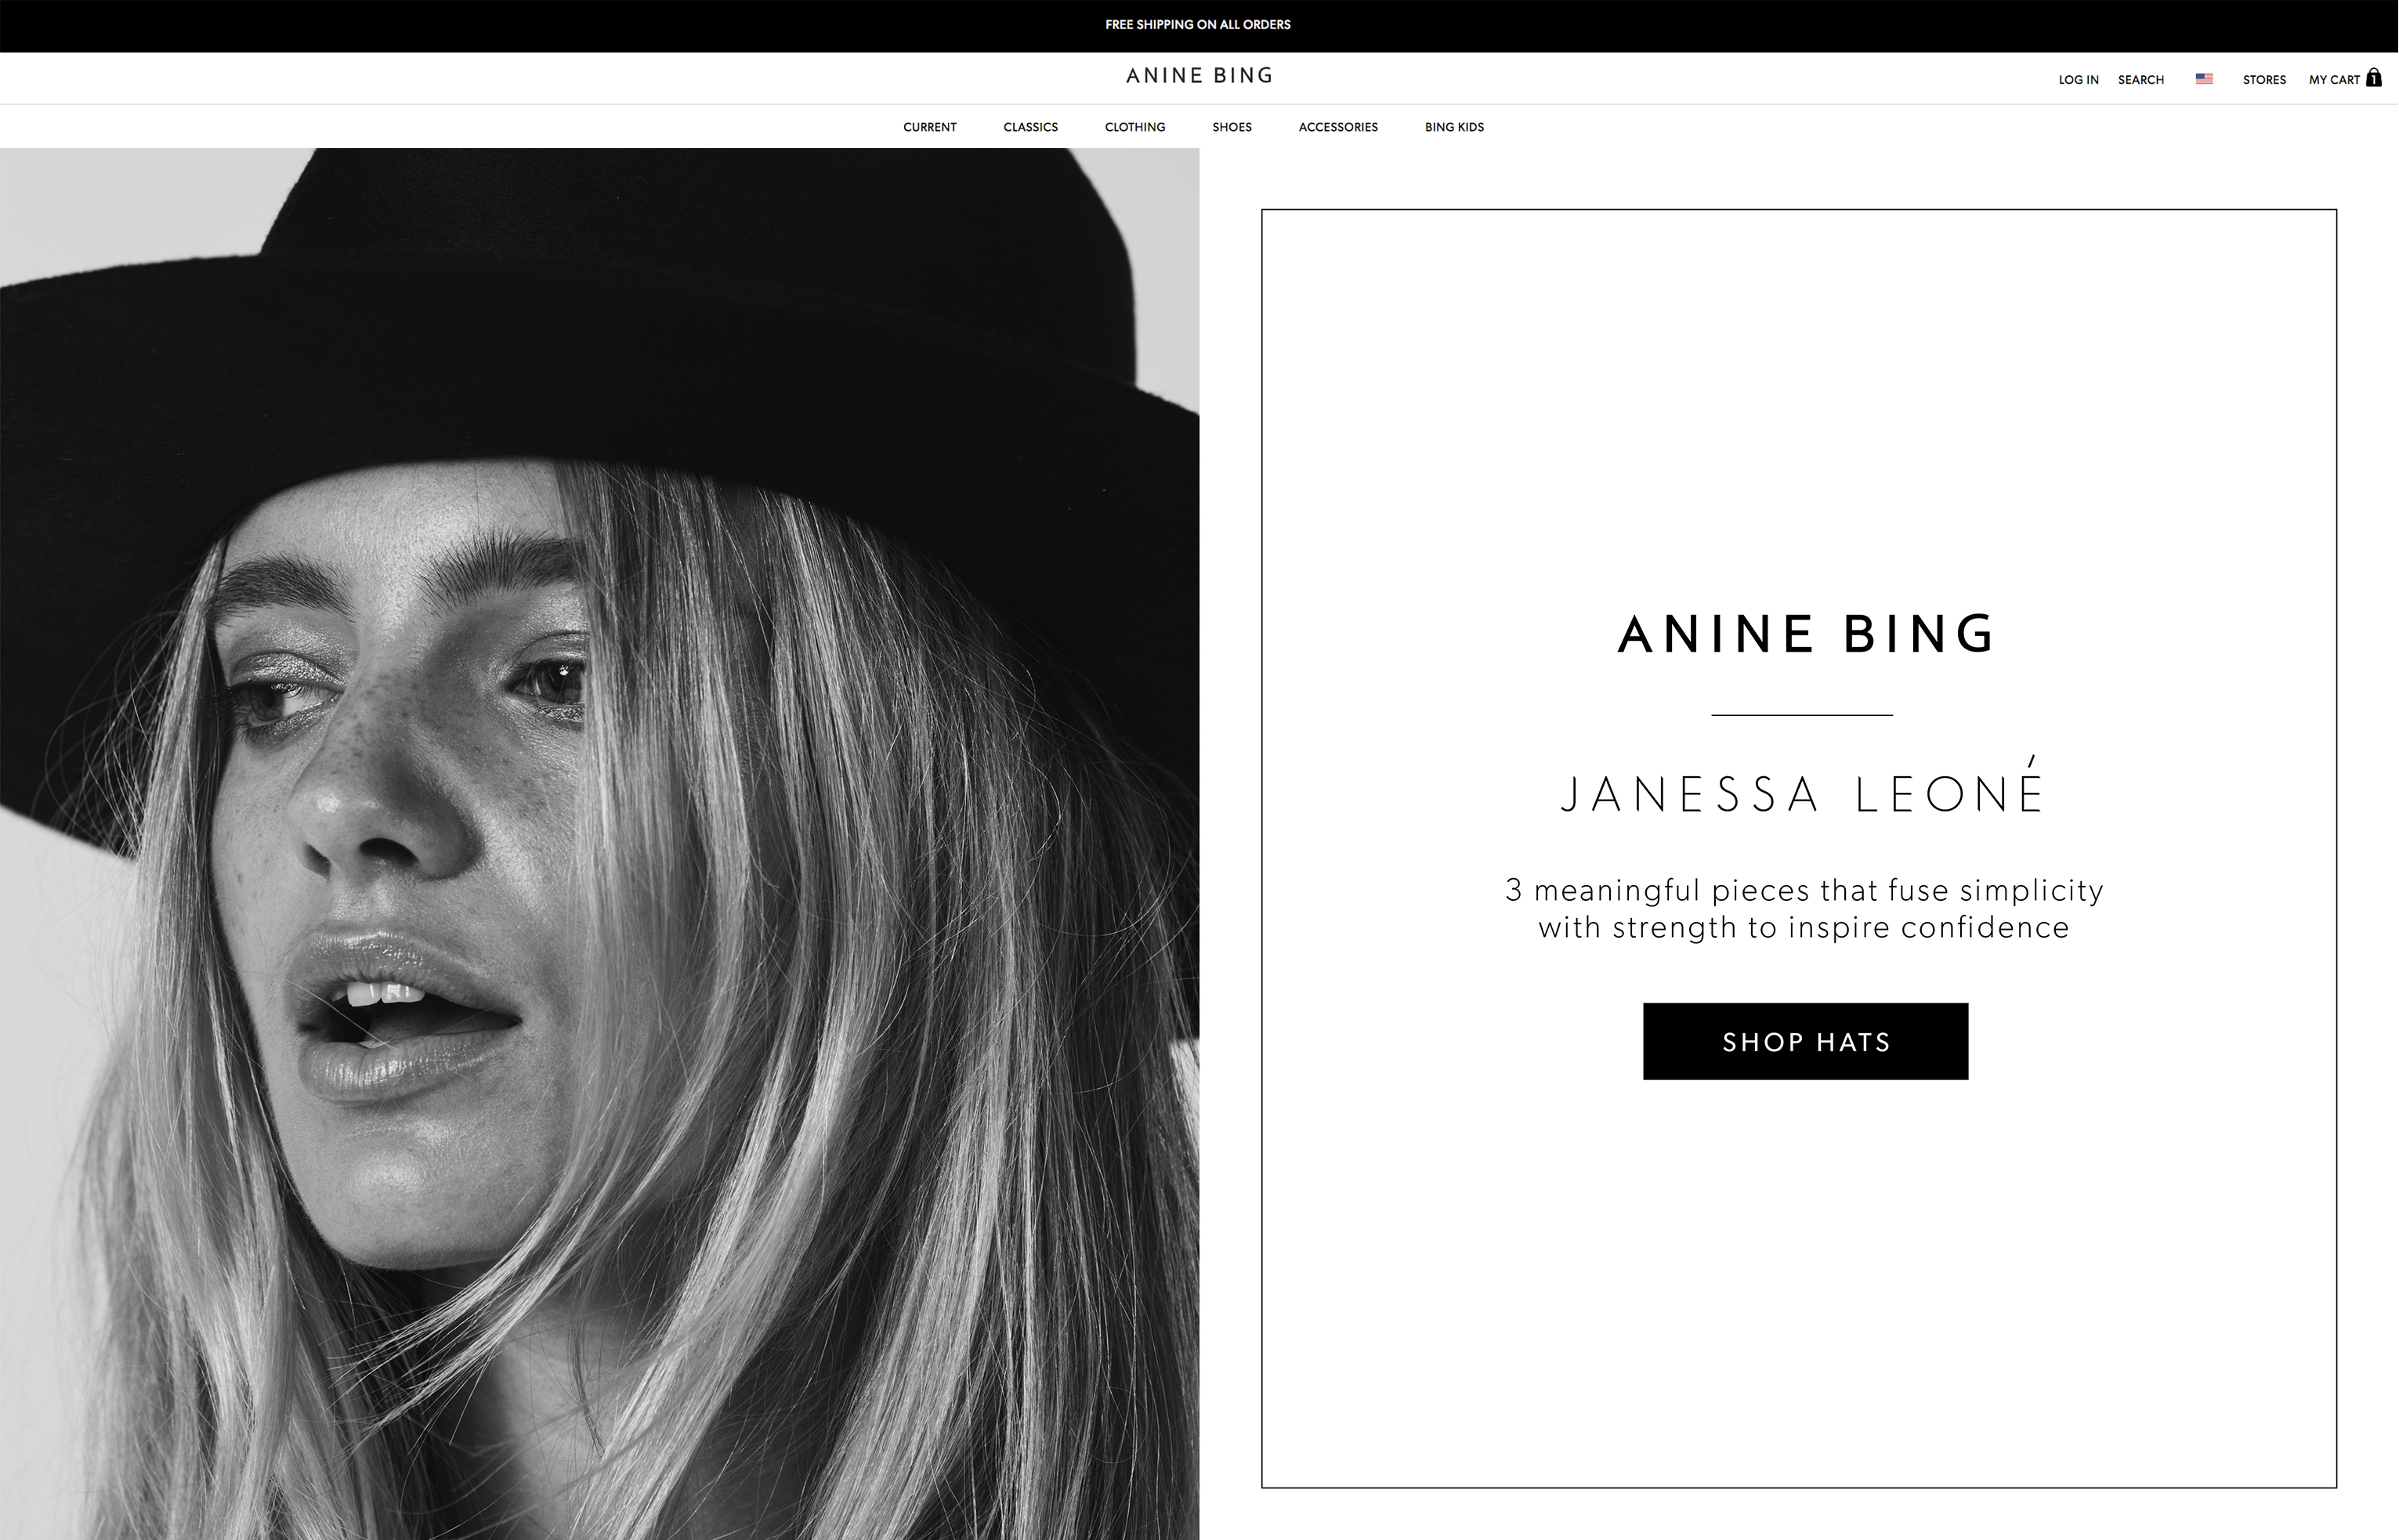Image resolution: width=2399 pixels, height=1540 pixels.
Task: Select the US flag country selector
Action: 2203,79
